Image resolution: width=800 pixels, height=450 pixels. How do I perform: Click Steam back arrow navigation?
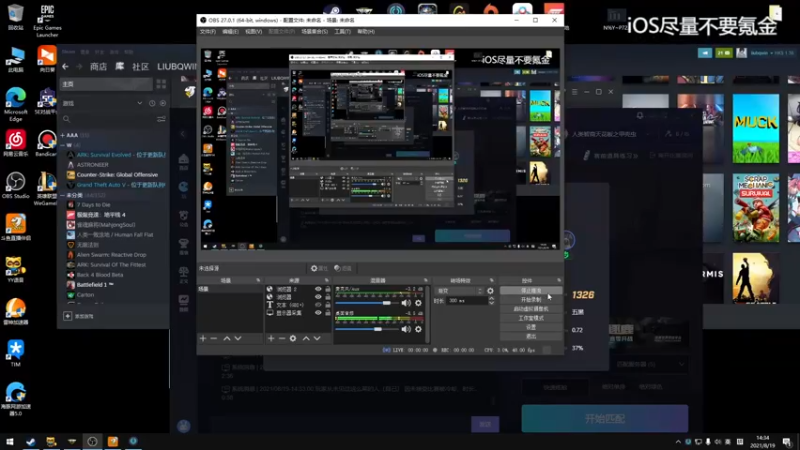(x=65, y=66)
